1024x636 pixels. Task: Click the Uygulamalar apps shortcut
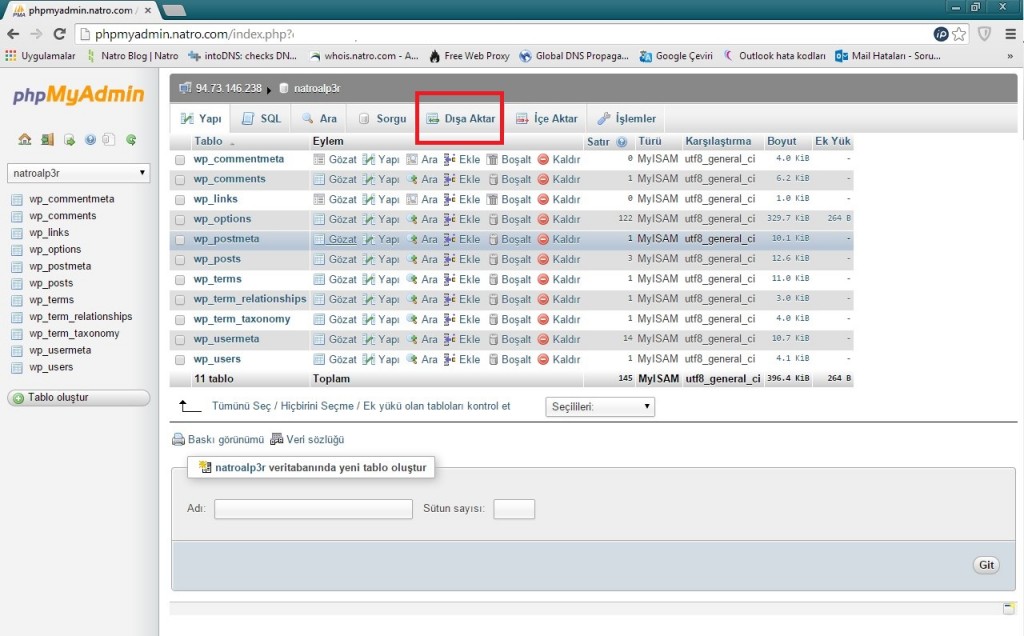(40, 56)
